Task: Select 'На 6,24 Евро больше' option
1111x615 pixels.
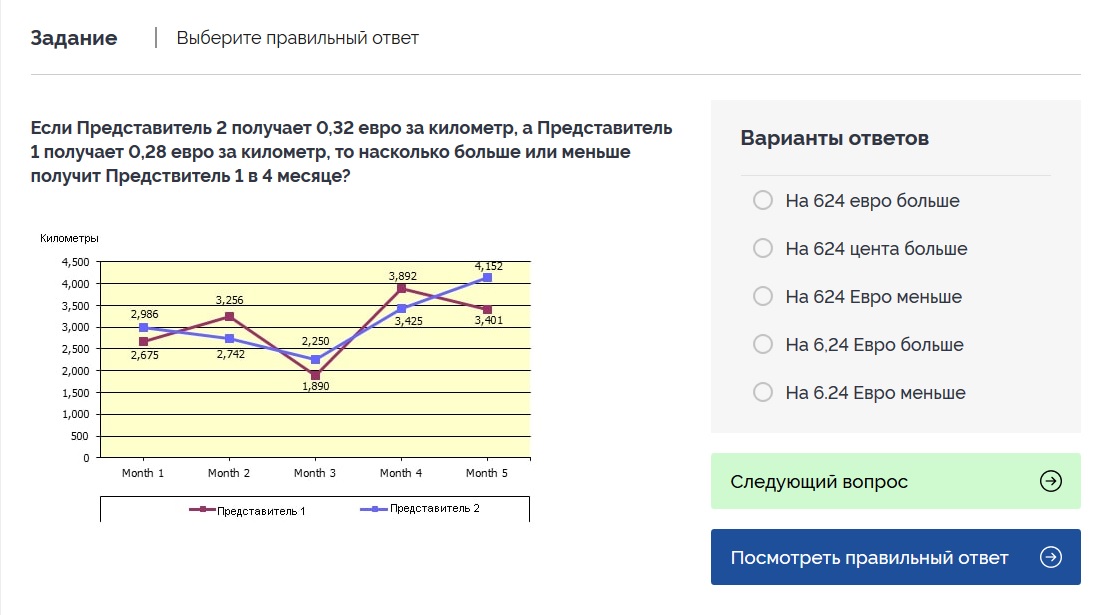Action: (x=763, y=345)
